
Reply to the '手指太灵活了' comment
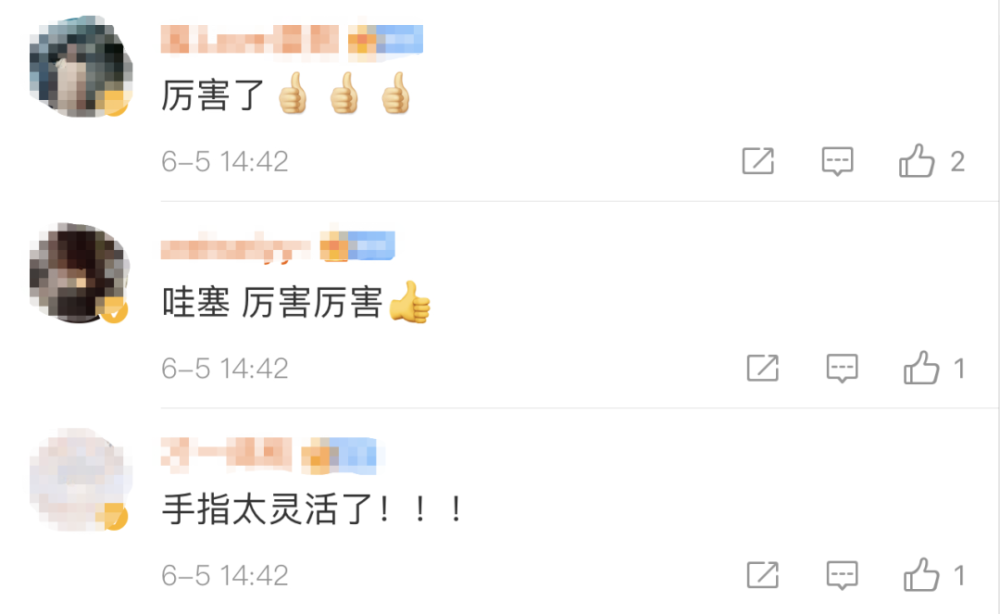[x=842, y=576]
